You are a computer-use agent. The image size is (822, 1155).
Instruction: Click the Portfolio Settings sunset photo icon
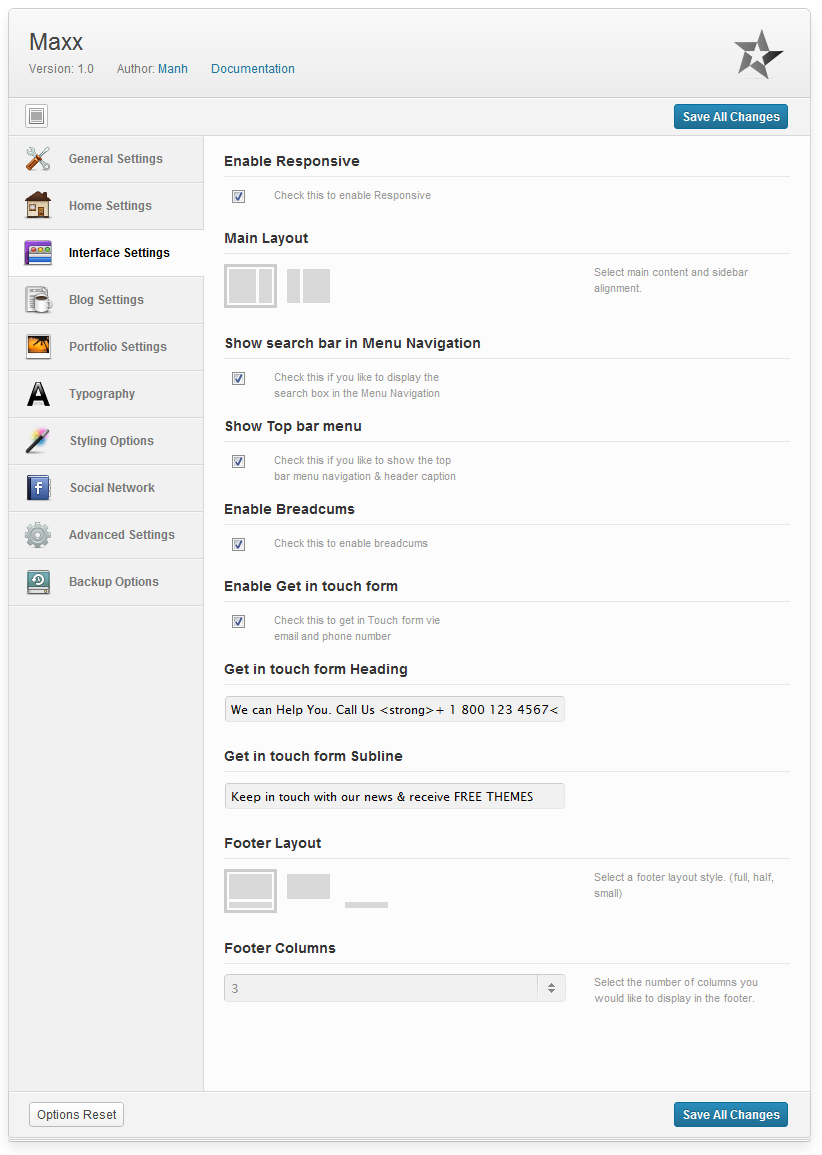point(38,346)
